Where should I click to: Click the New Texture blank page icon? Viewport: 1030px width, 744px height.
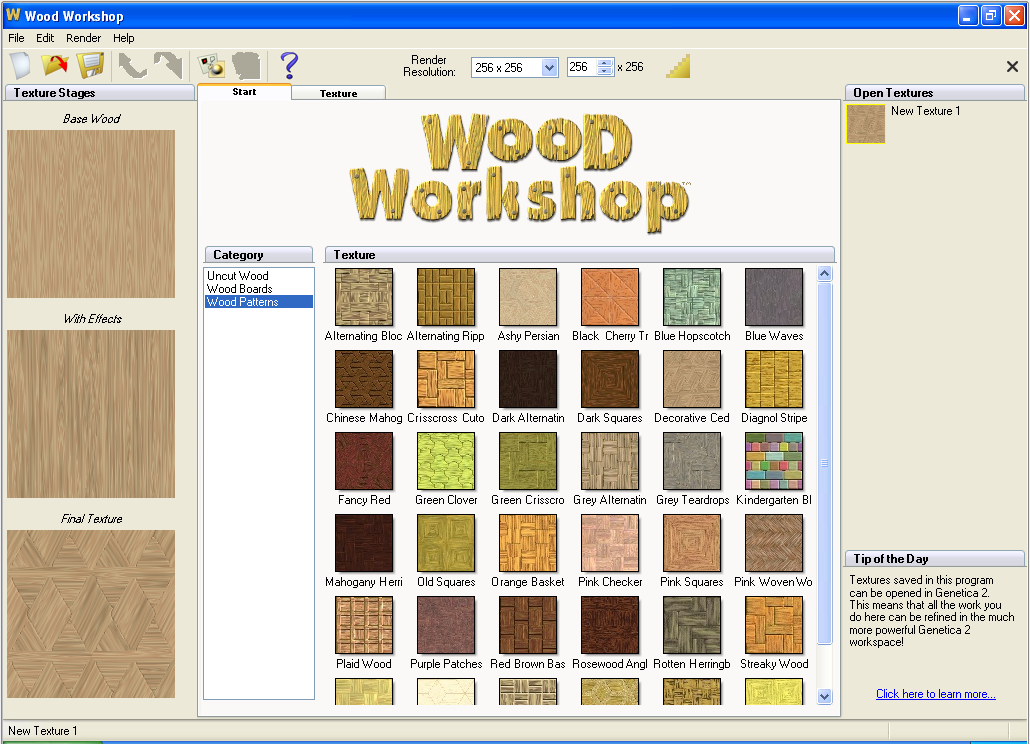[x=21, y=66]
